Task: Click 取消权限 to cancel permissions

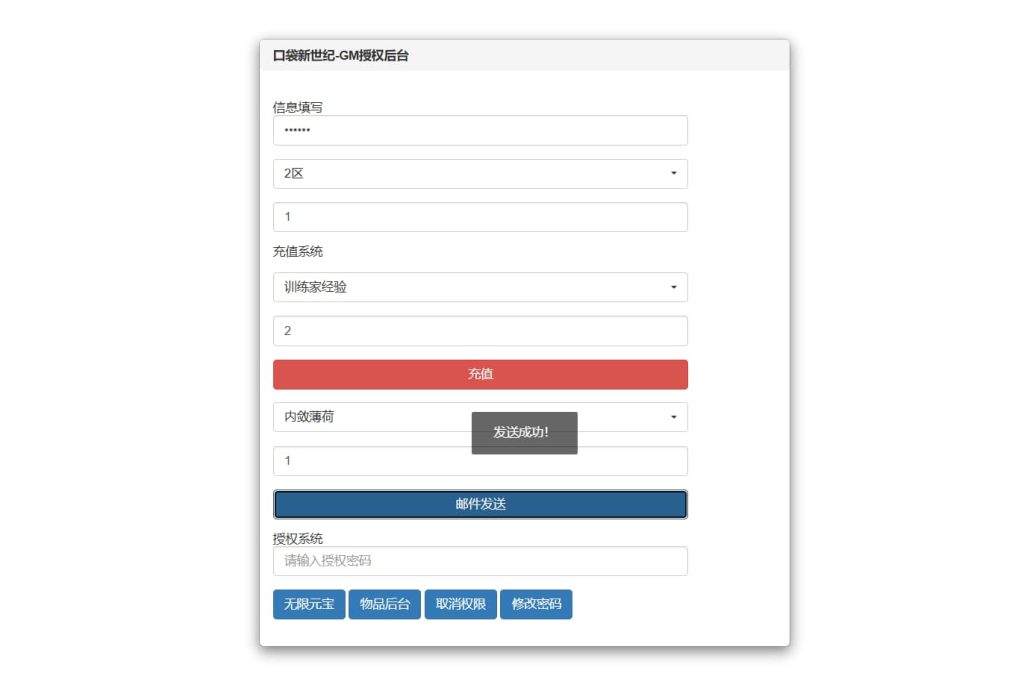Action: pos(460,604)
